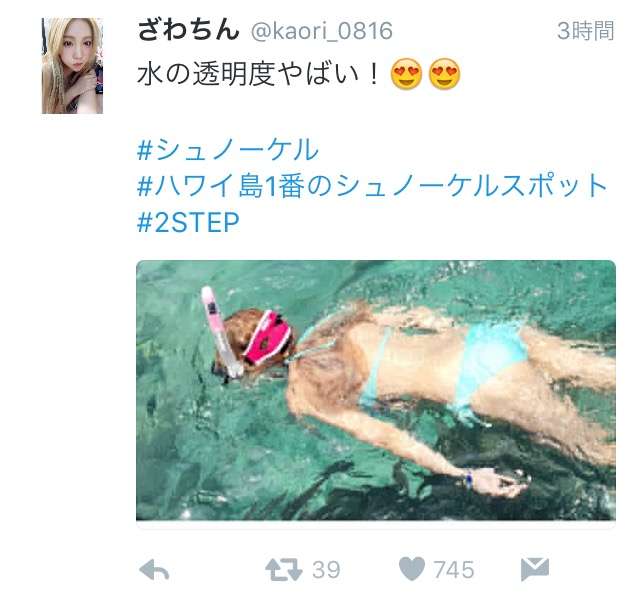Open the blonde-haired profile avatar
This screenshot has height=597, width=640.
72,66
